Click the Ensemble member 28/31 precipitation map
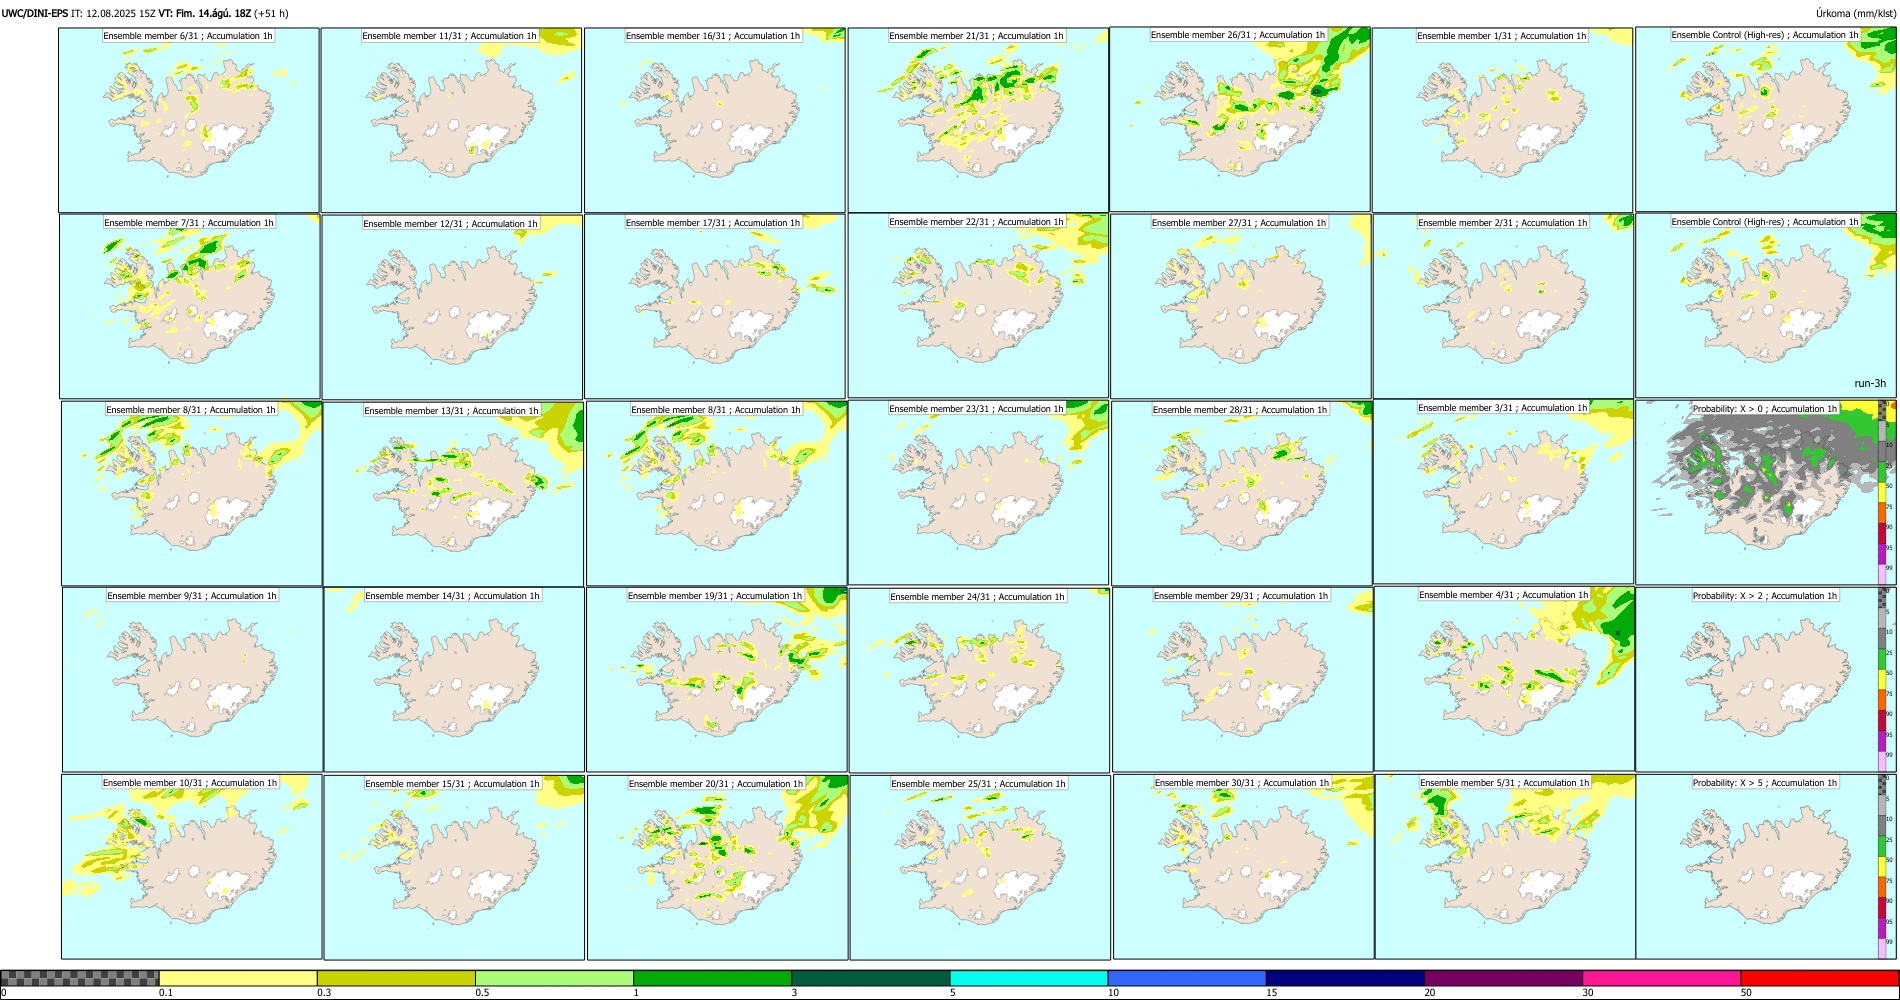This screenshot has width=1900, height=1000. pos(1242,493)
